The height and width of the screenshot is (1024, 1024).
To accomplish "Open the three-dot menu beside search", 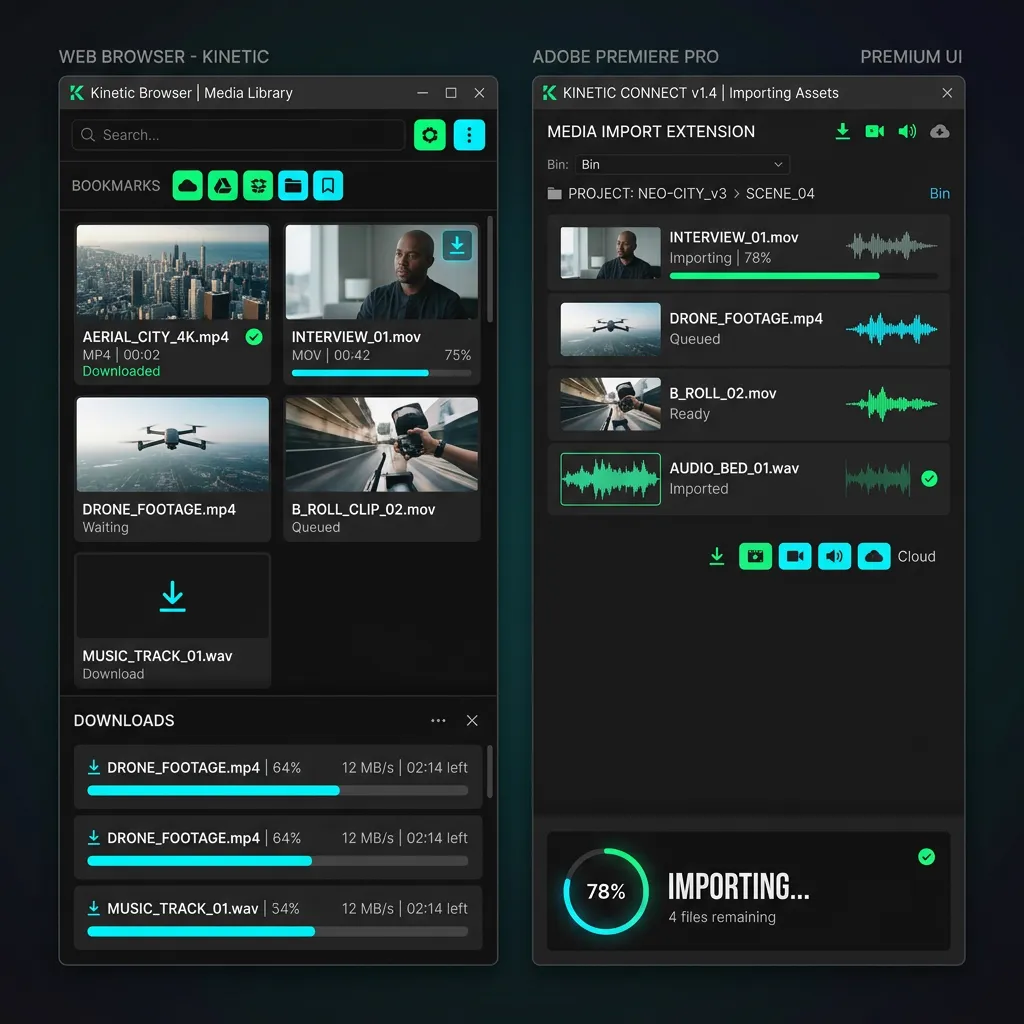I will (469, 135).
